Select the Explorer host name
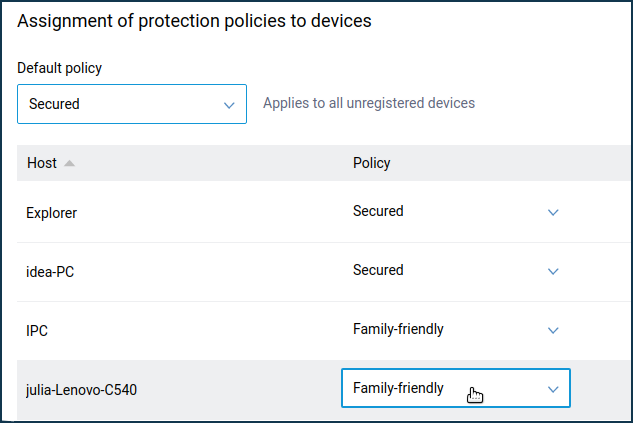The width and height of the screenshot is (633, 423). (x=51, y=213)
